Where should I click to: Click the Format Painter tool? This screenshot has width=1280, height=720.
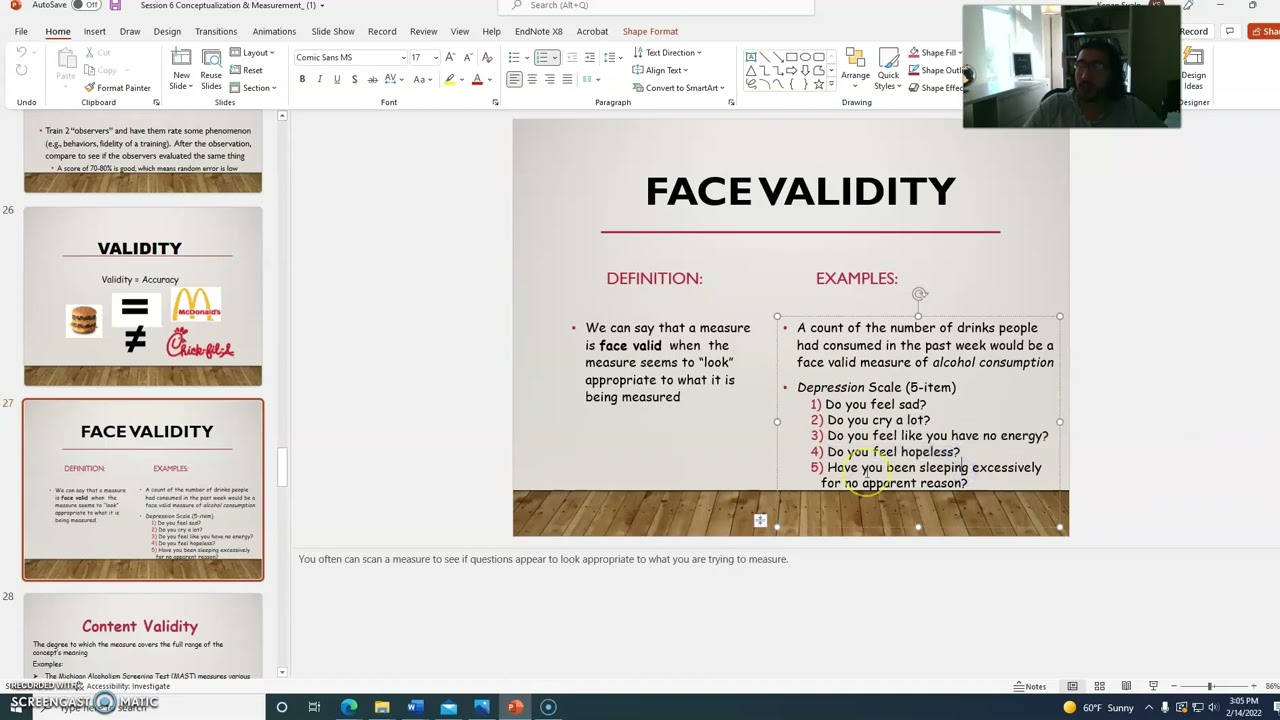pos(118,88)
